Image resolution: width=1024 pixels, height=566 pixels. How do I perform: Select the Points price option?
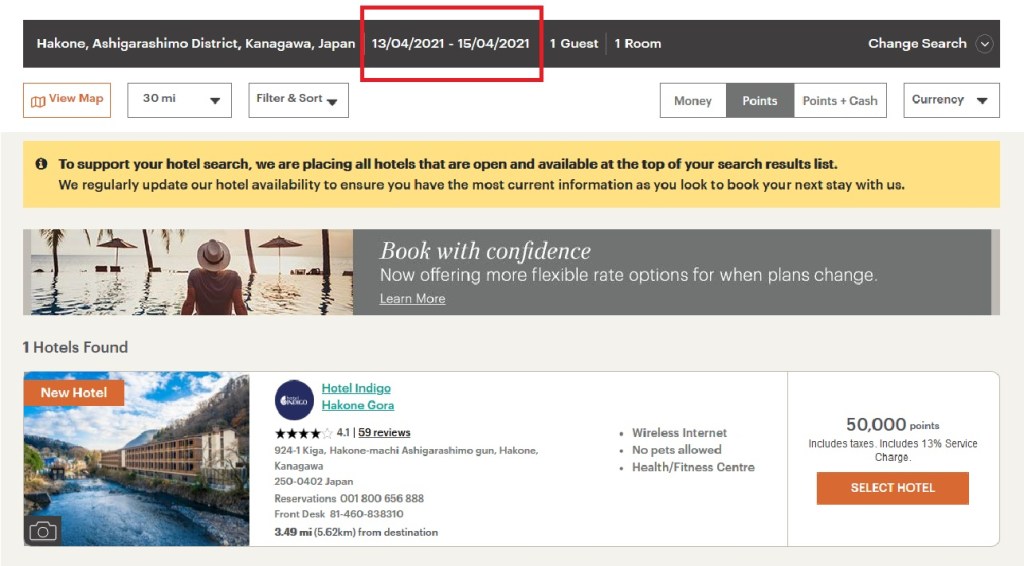pyautogui.click(x=759, y=100)
